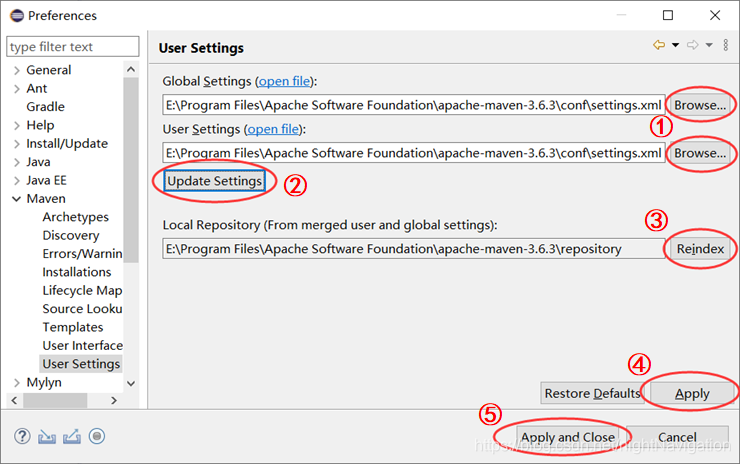This screenshot has width=740, height=464.
Task: Click Apply and Close button
Action: 568,438
